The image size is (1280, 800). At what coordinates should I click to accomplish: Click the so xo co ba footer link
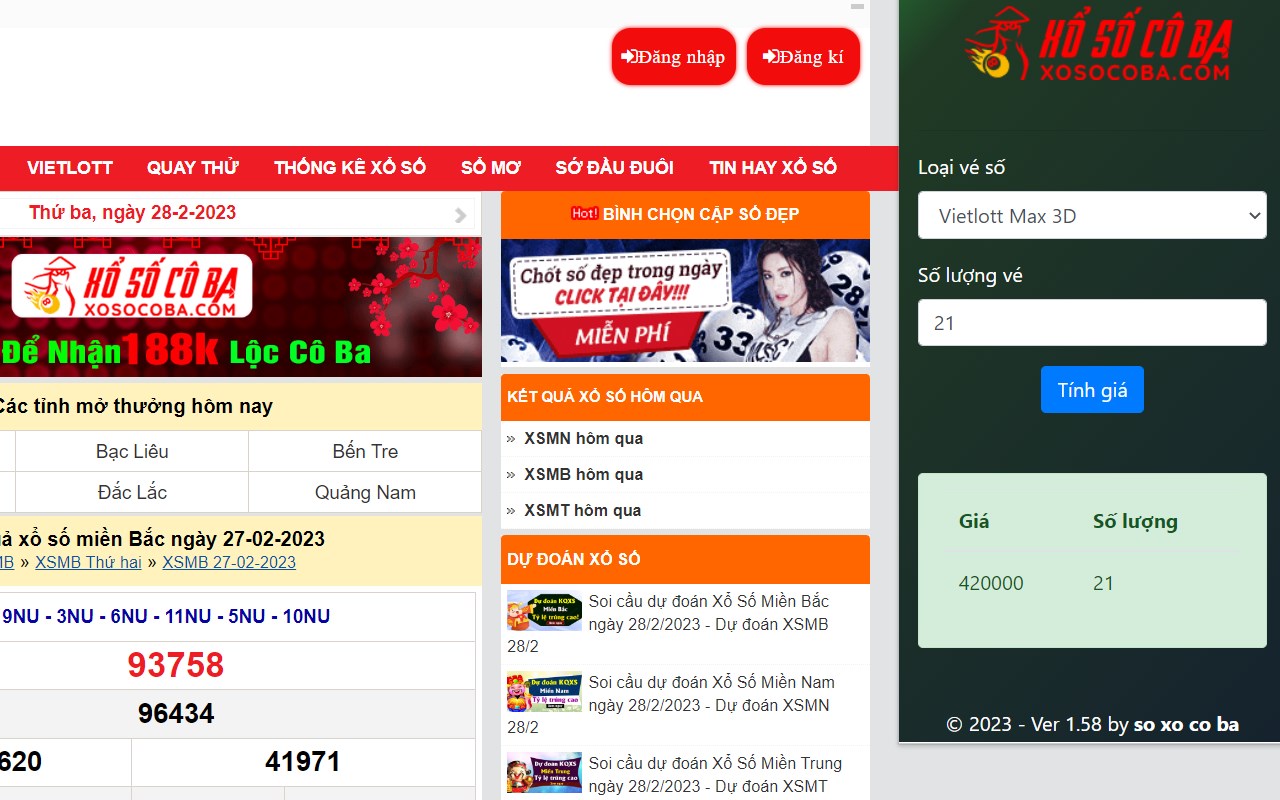tap(1186, 724)
